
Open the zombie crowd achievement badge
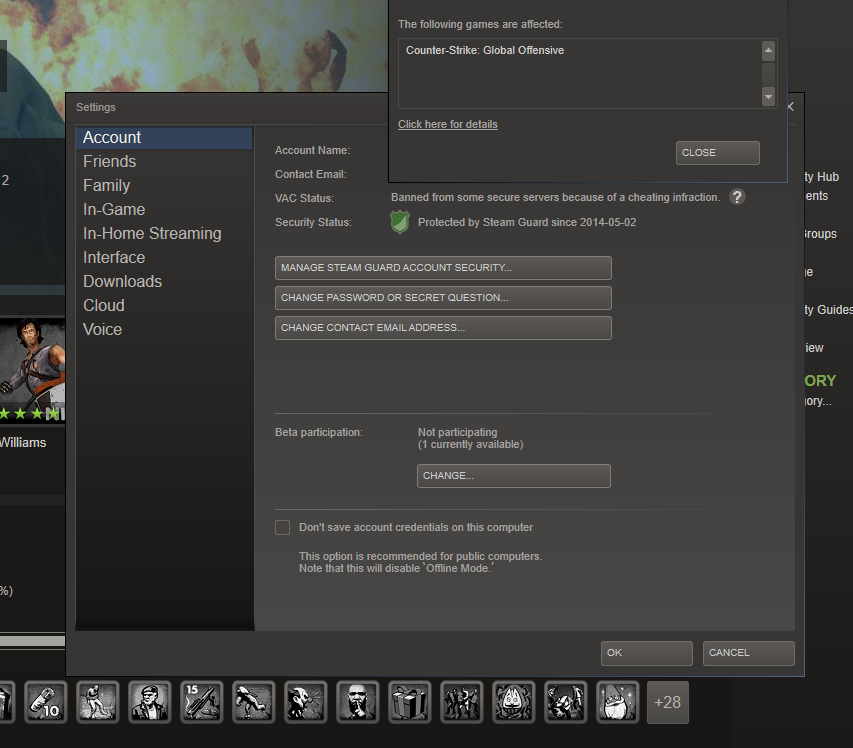(x=461, y=702)
